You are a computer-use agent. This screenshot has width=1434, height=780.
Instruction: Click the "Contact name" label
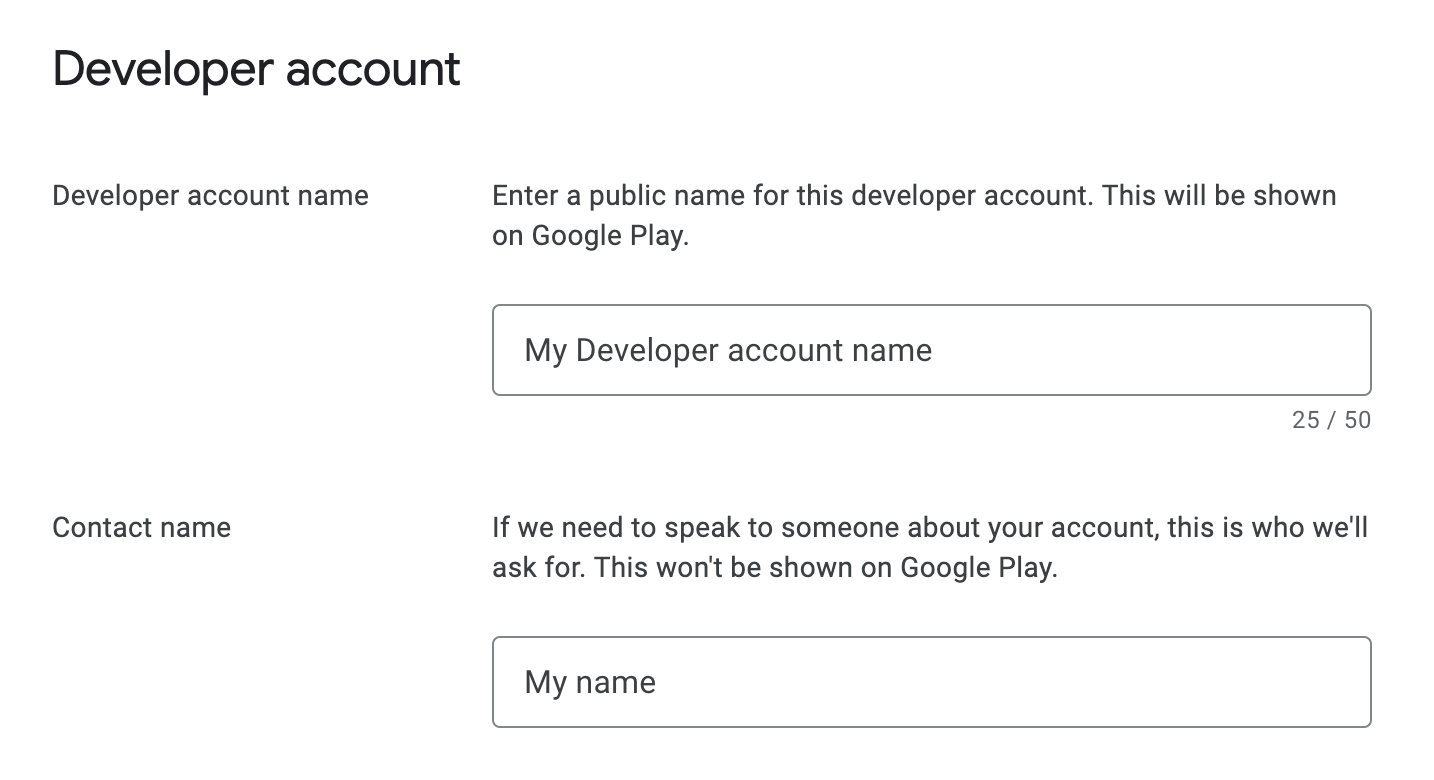[141, 527]
